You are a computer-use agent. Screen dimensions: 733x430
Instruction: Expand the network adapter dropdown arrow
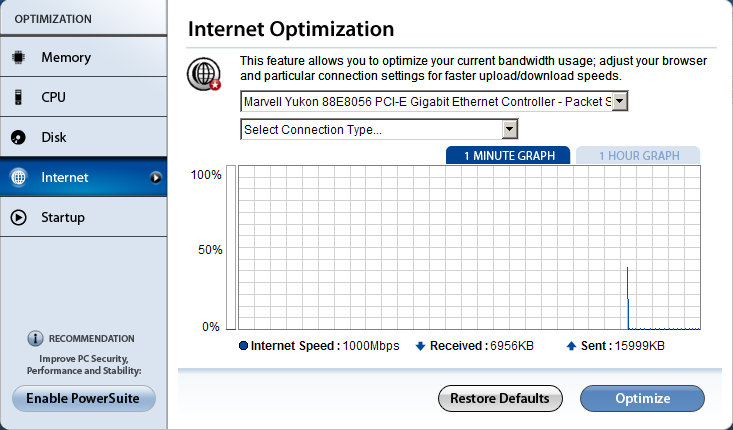tap(619, 101)
